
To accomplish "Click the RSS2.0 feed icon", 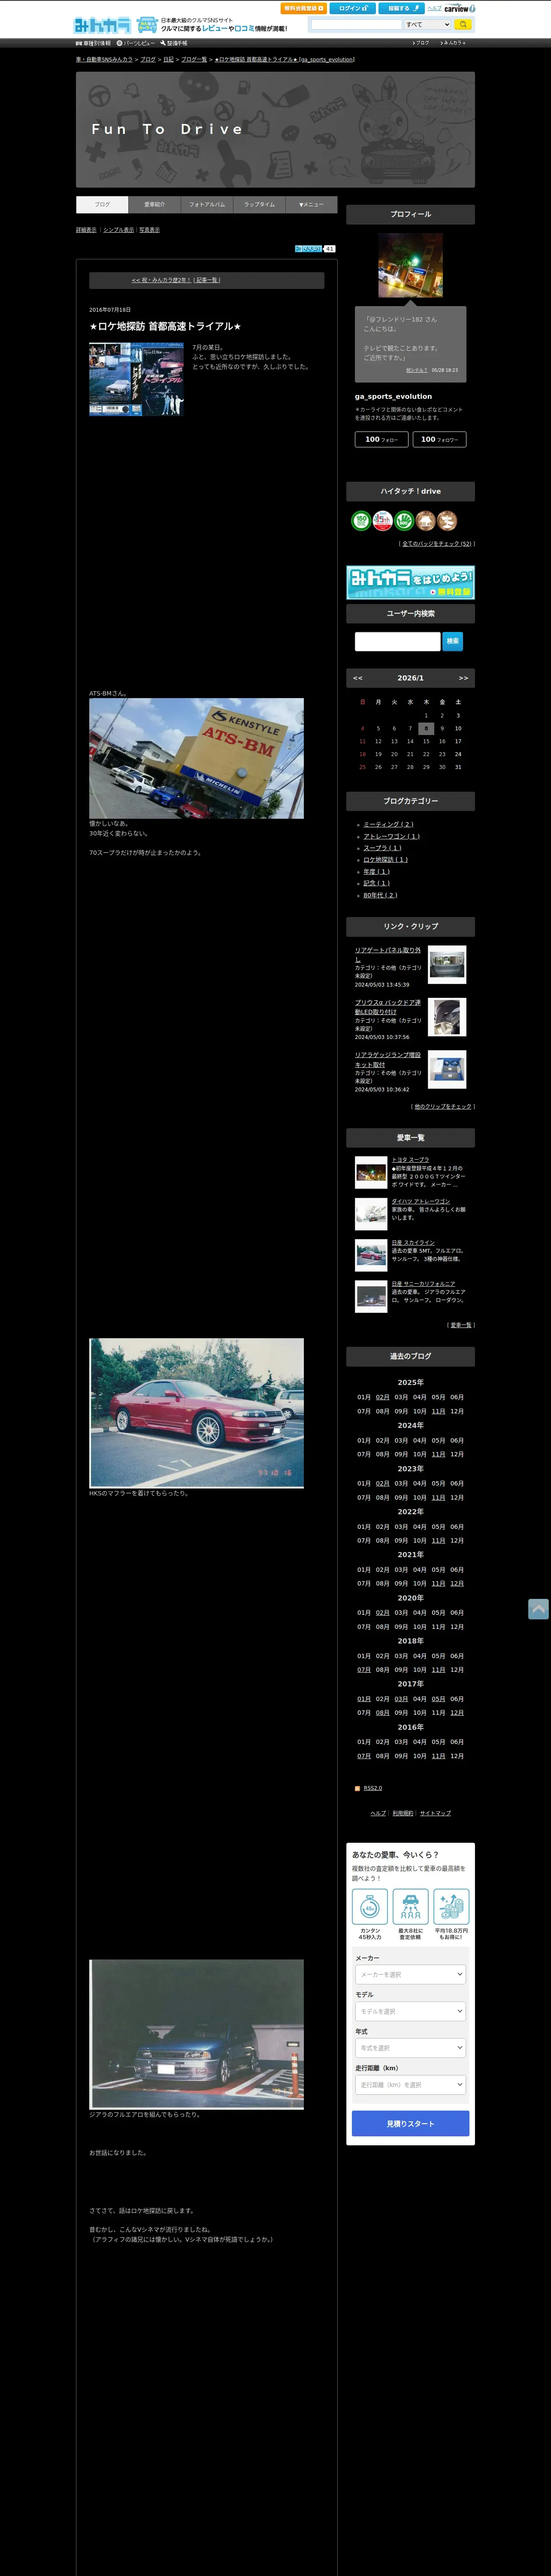I will (x=357, y=1788).
